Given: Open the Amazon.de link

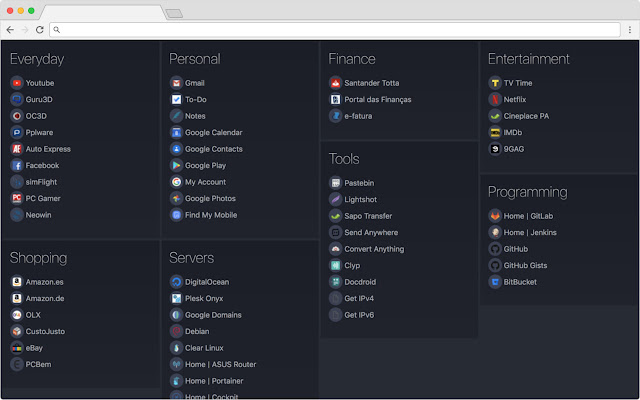Looking at the screenshot, I should tap(45, 298).
